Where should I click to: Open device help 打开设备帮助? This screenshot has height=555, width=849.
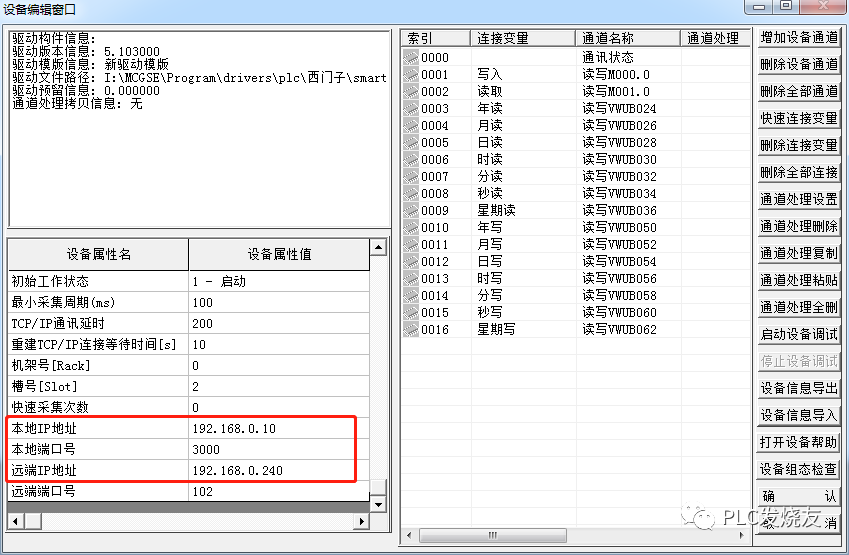tap(799, 442)
